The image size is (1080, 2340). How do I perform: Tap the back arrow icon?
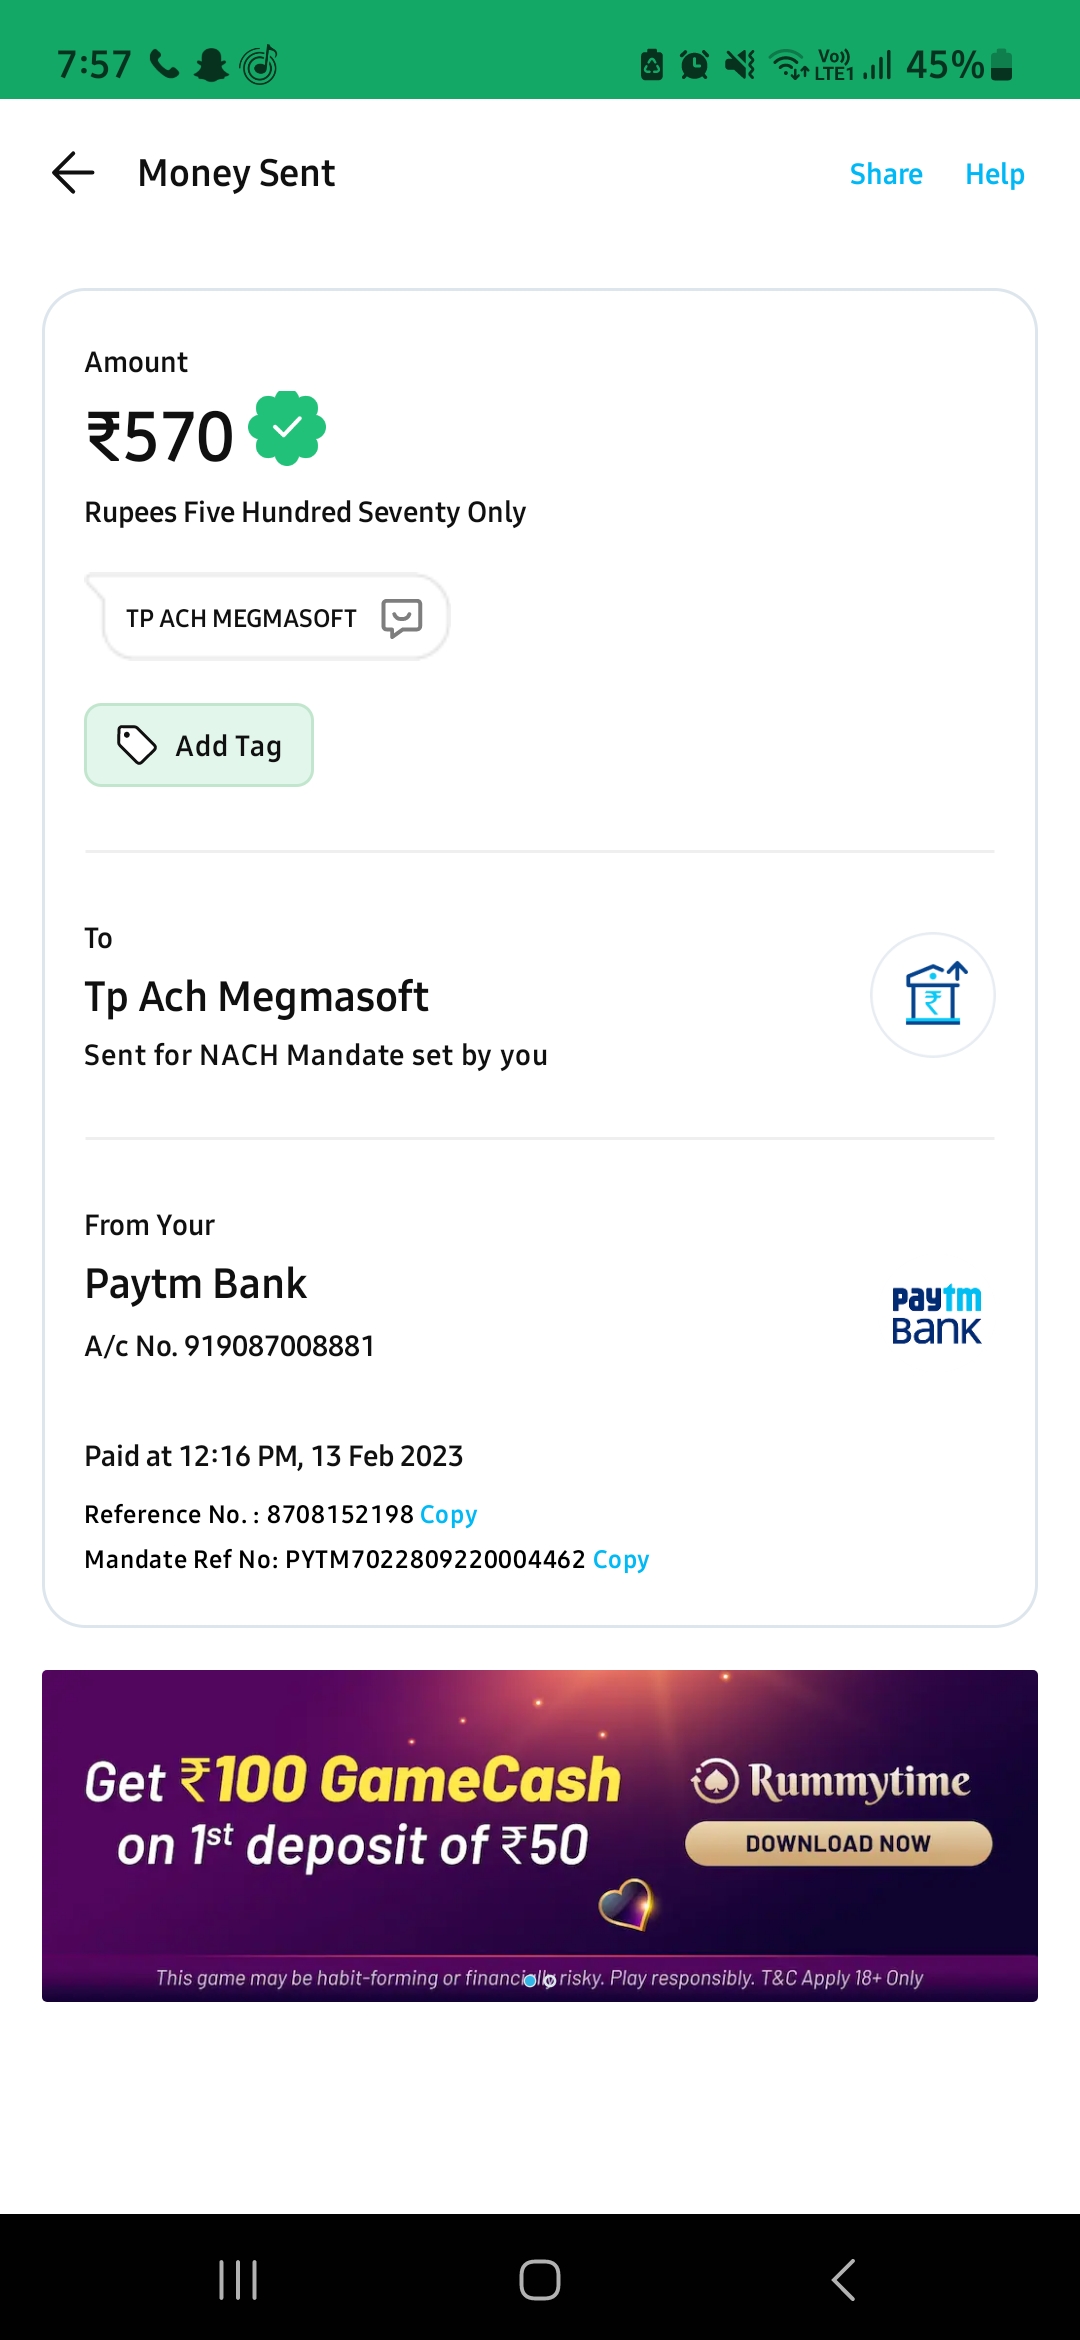click(x=73, y=173)
